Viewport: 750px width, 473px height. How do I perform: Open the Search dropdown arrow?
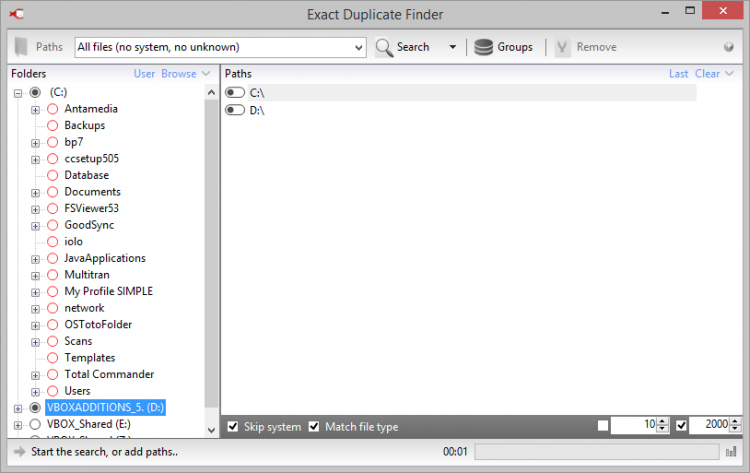[452, 47]
